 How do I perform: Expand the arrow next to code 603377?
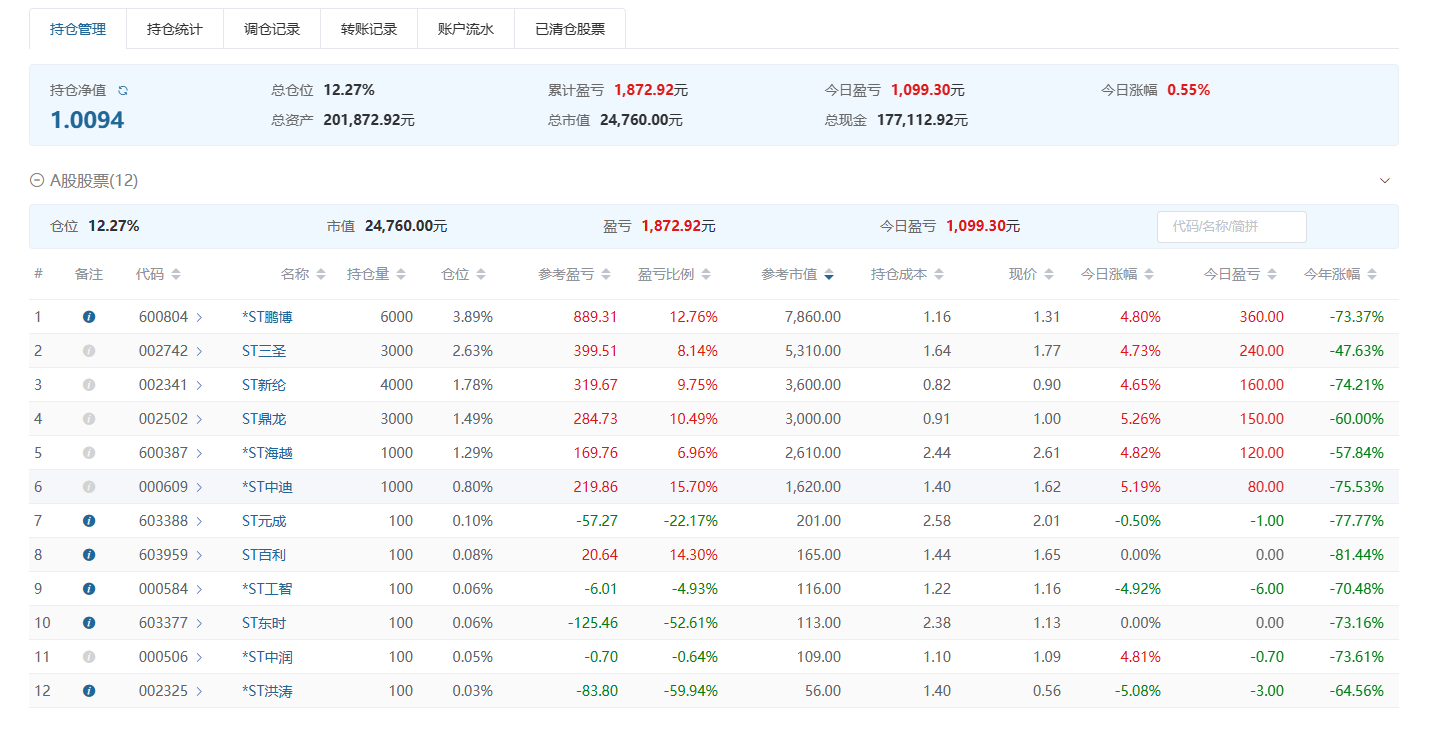199,623
